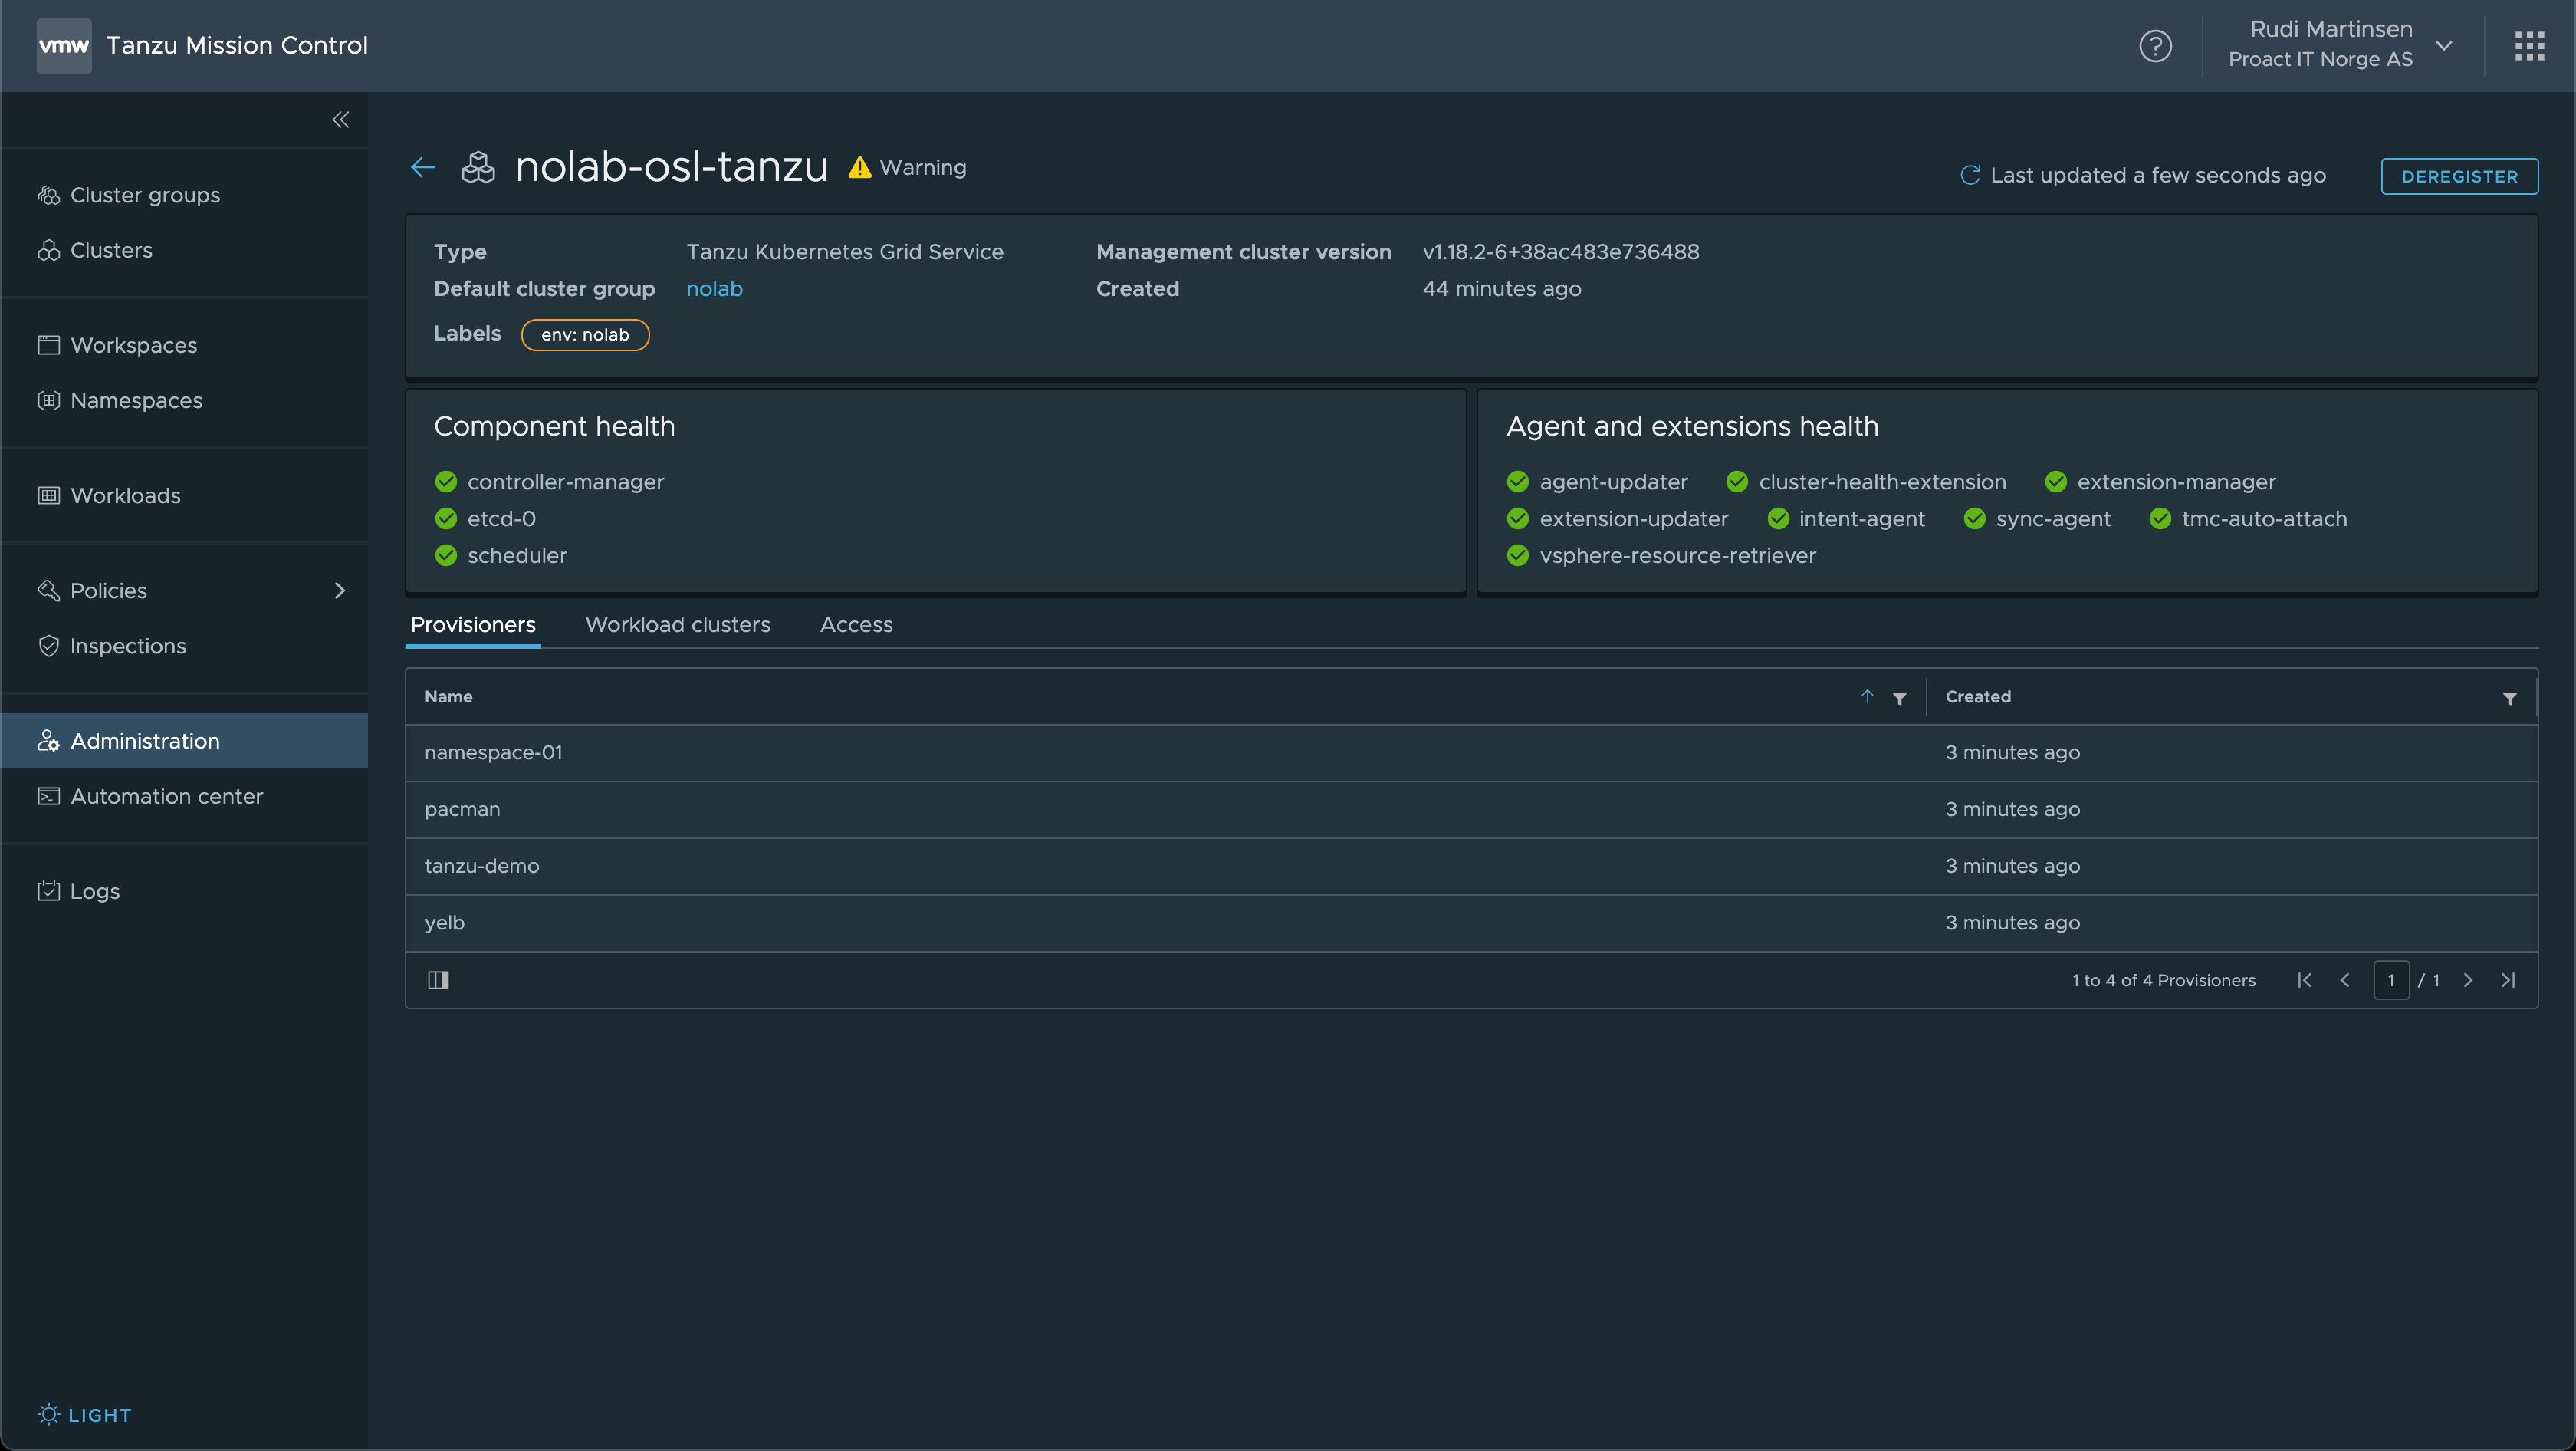Open Automation center in sidebar

[184, 796]
